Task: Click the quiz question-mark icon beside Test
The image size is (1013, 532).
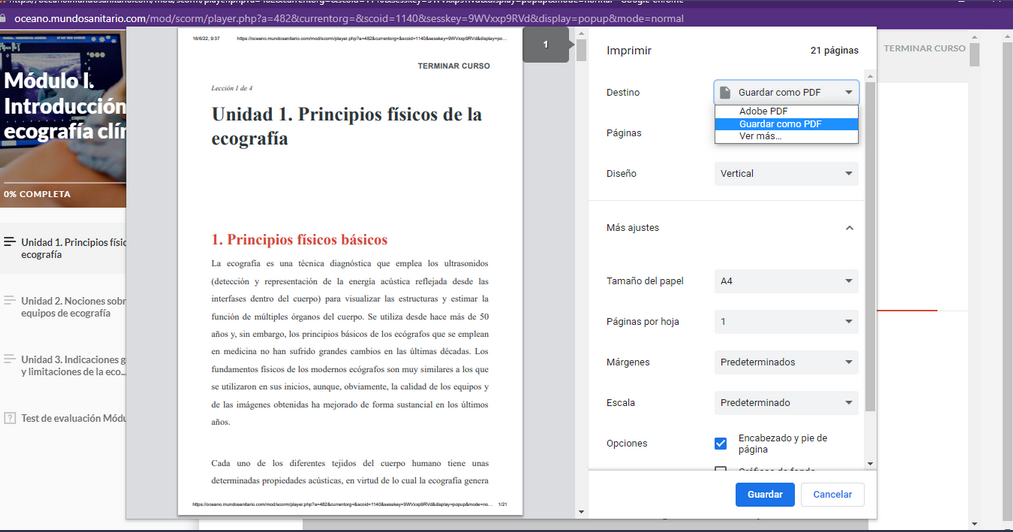Action: point(10,418)
